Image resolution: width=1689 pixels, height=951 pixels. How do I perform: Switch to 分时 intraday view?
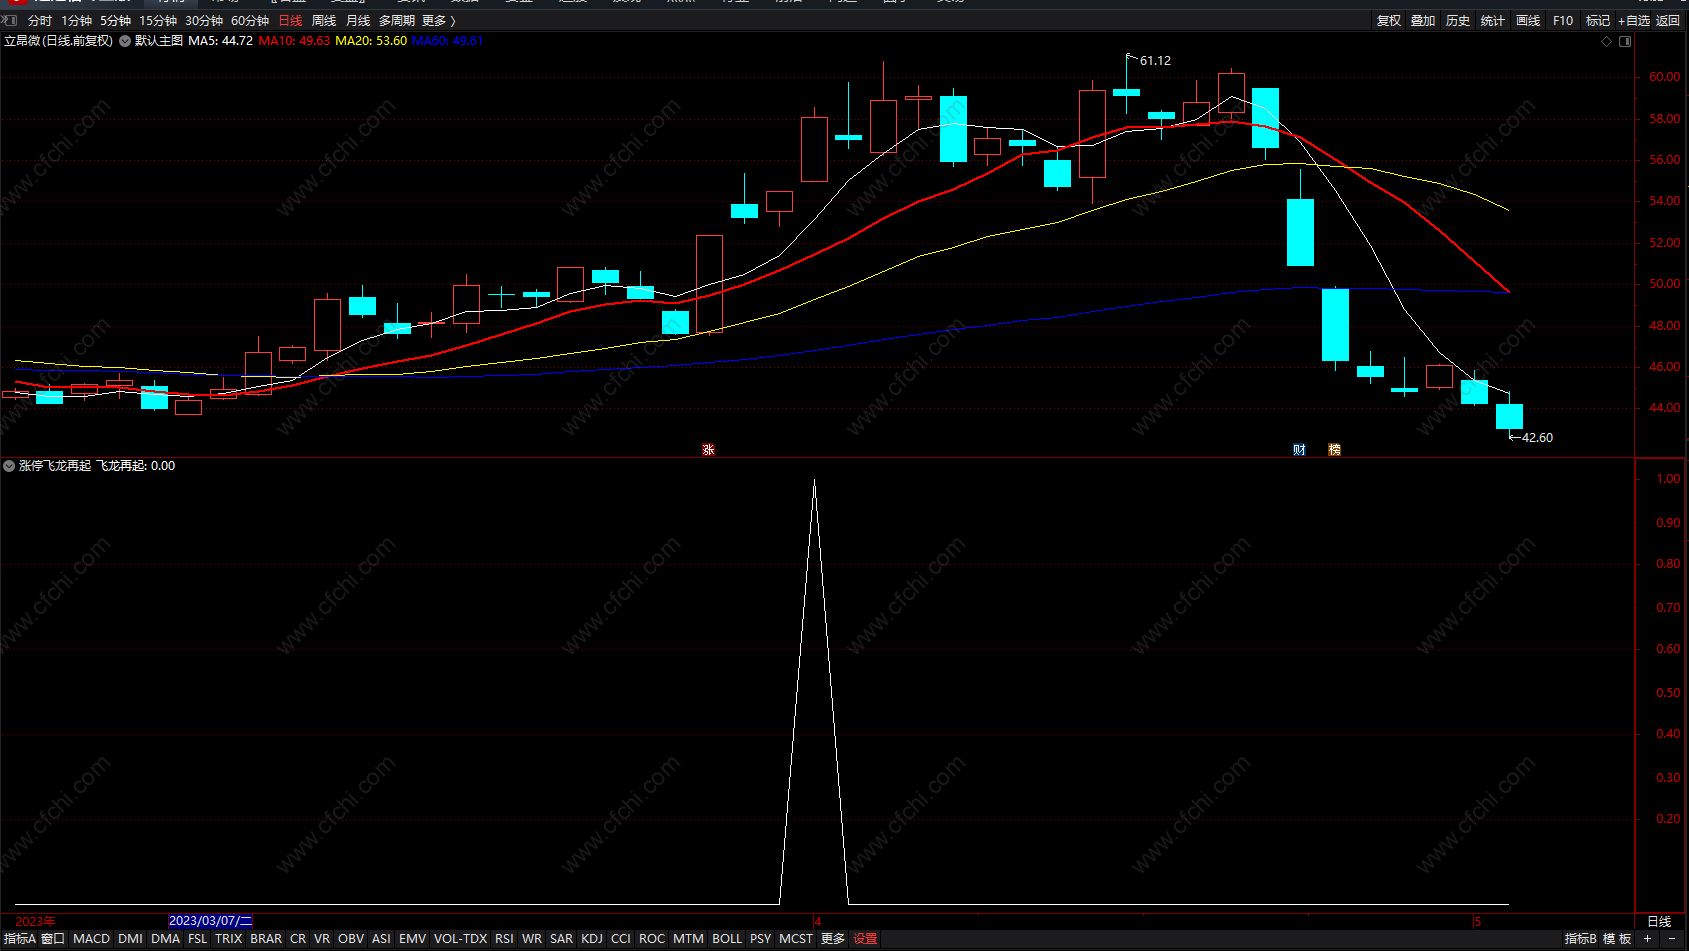40,21
